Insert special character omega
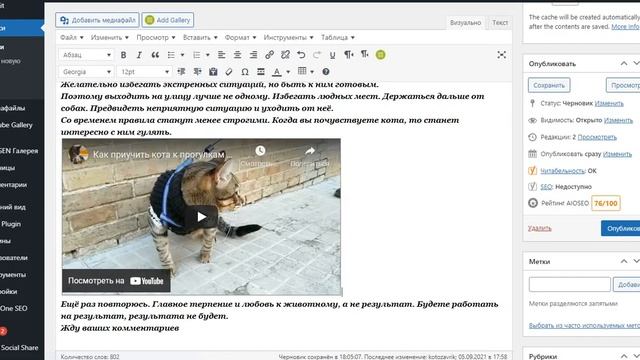 (245, 71)
